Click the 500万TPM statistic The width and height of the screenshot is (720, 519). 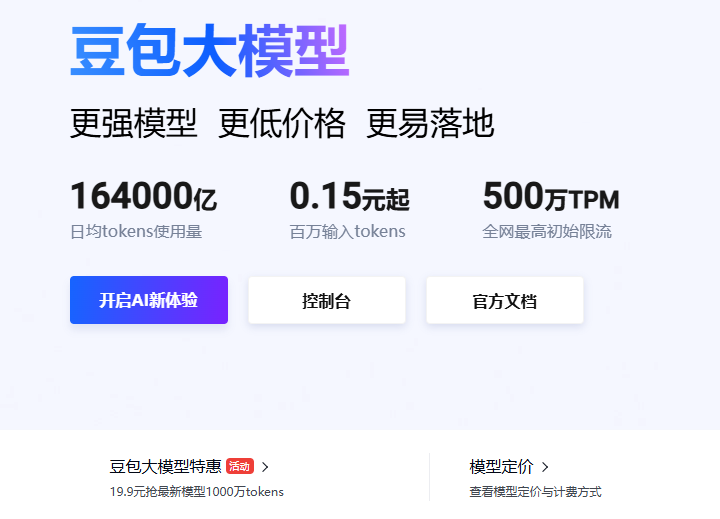(551, 196)
